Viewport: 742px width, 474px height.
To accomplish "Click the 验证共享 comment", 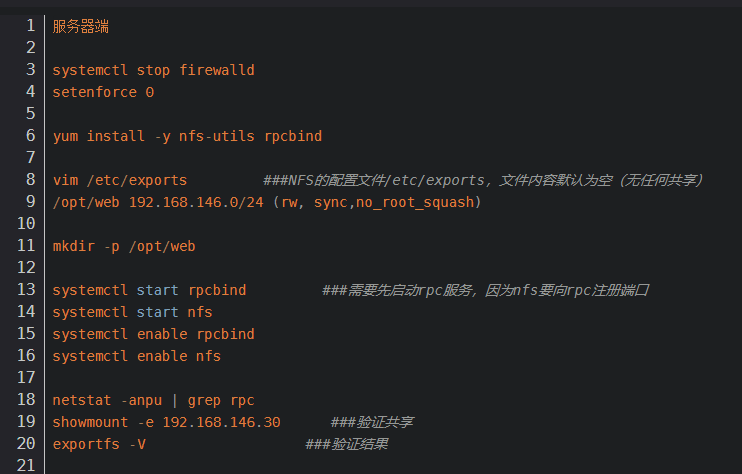I will pos(372,422).
